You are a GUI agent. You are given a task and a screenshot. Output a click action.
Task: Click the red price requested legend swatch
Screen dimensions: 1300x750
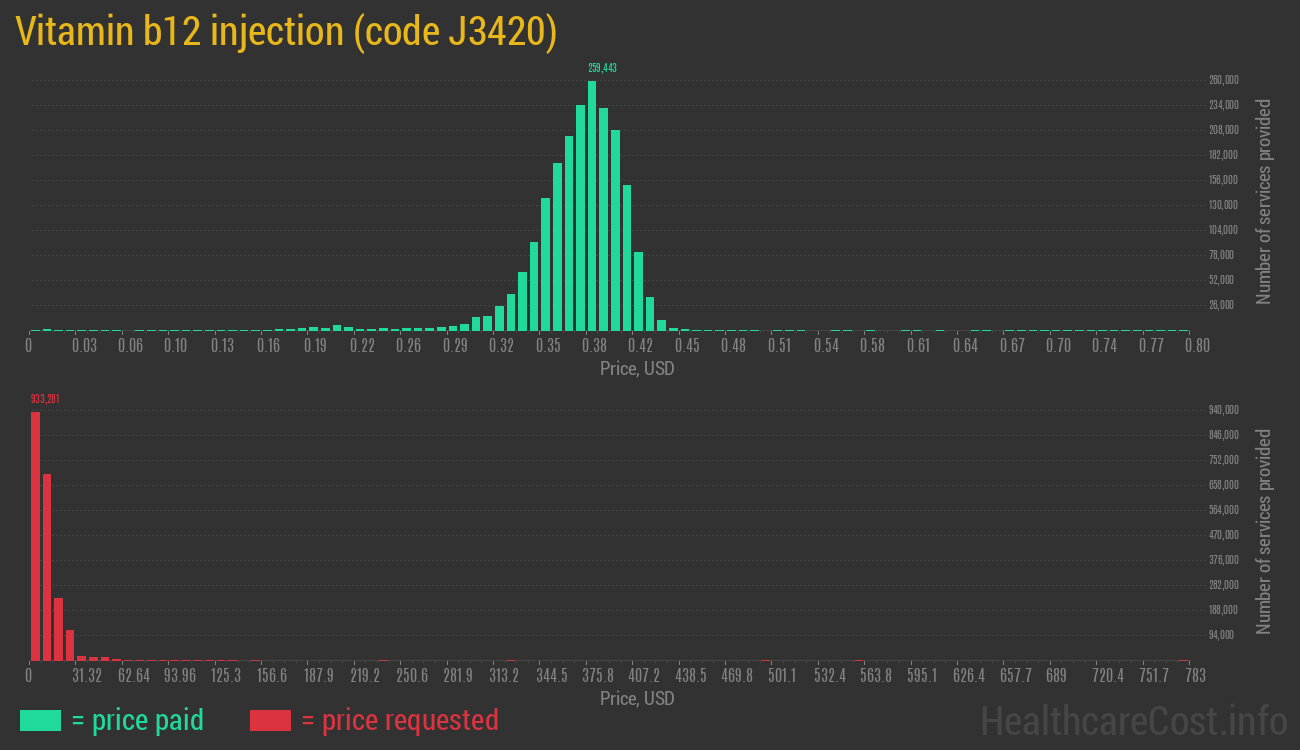(x=270, y=720)
